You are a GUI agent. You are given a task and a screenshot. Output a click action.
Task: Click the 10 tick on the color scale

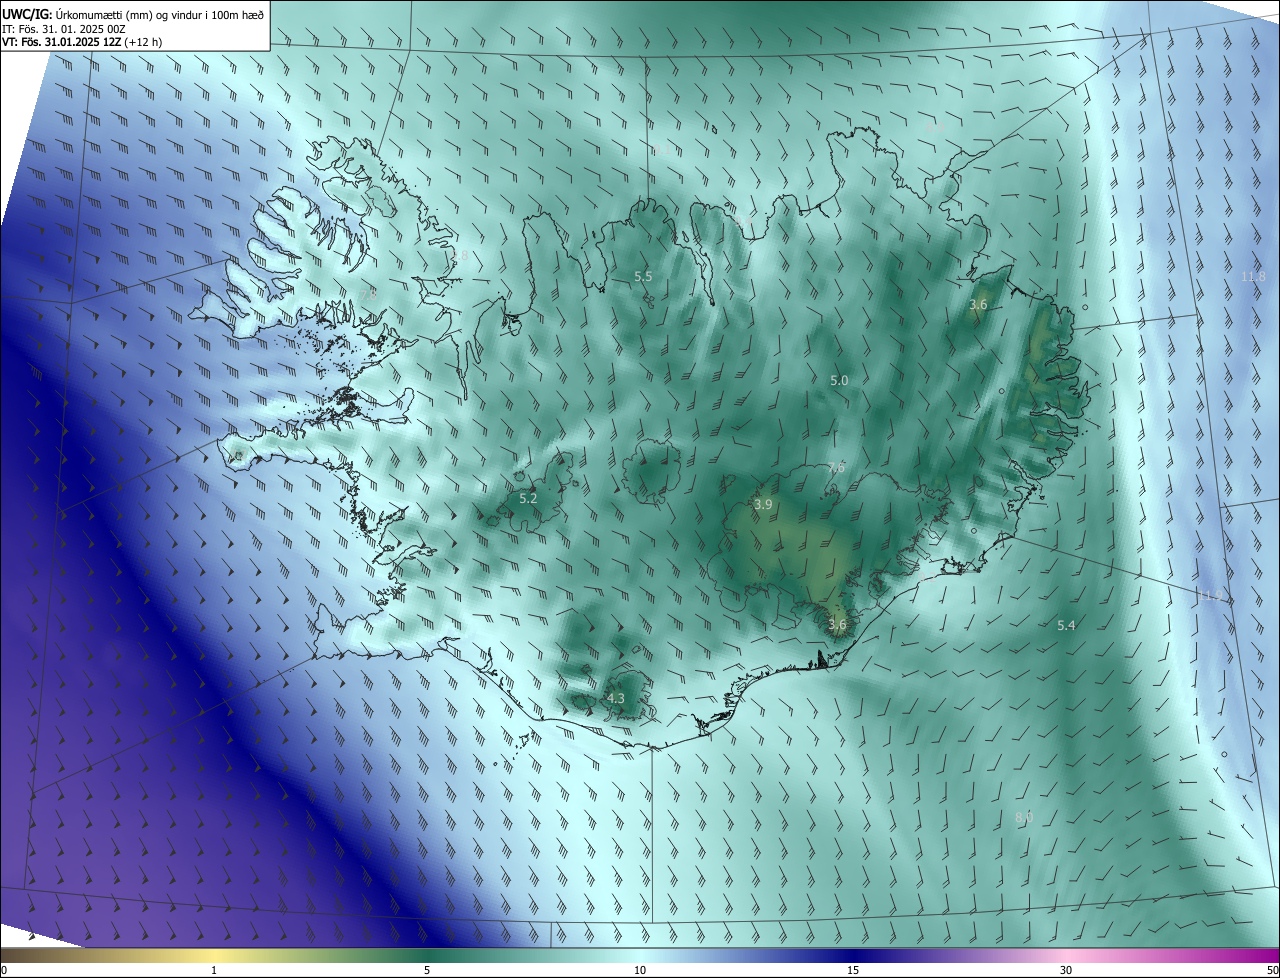[x=640, y=970]
